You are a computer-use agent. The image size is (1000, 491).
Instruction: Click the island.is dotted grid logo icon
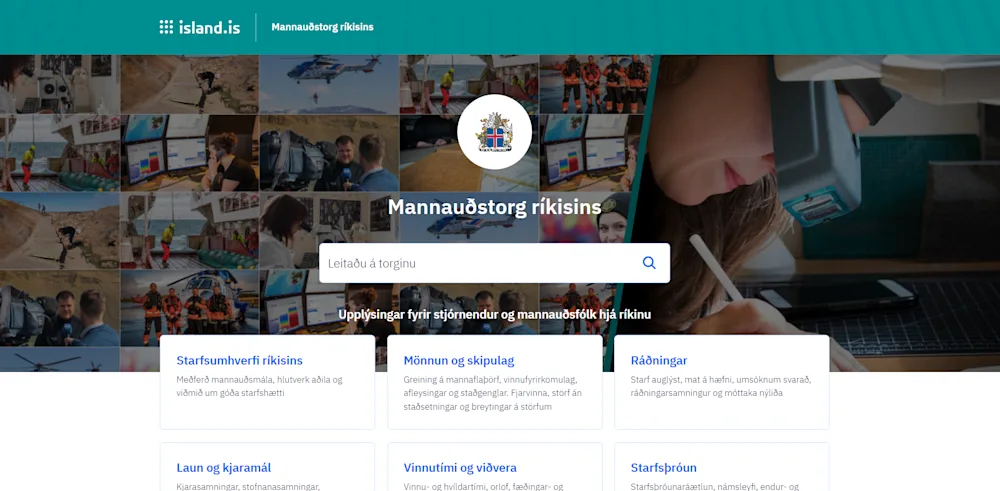coord(166,27)
